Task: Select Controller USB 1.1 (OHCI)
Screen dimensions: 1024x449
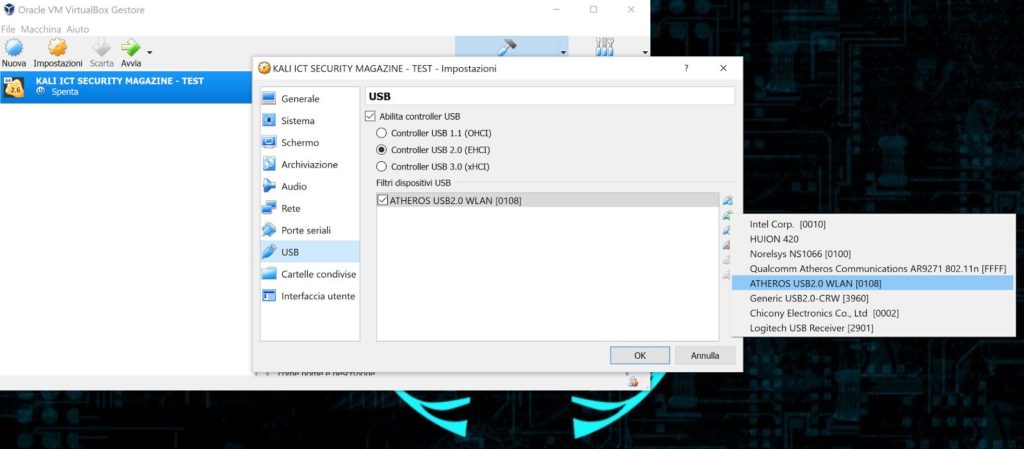Action: tap(381, 133)
